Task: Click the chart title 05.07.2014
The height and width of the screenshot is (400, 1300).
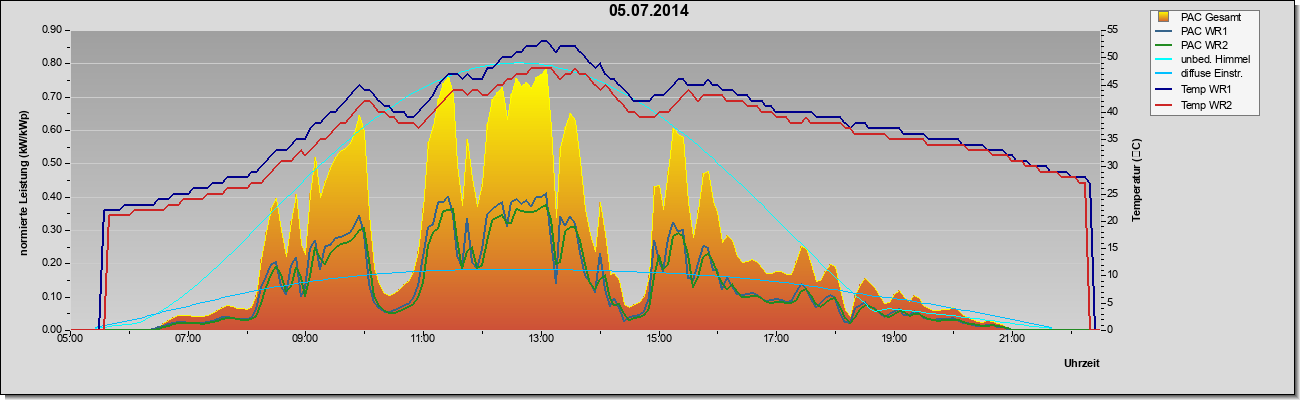Action: coord(649,11)
